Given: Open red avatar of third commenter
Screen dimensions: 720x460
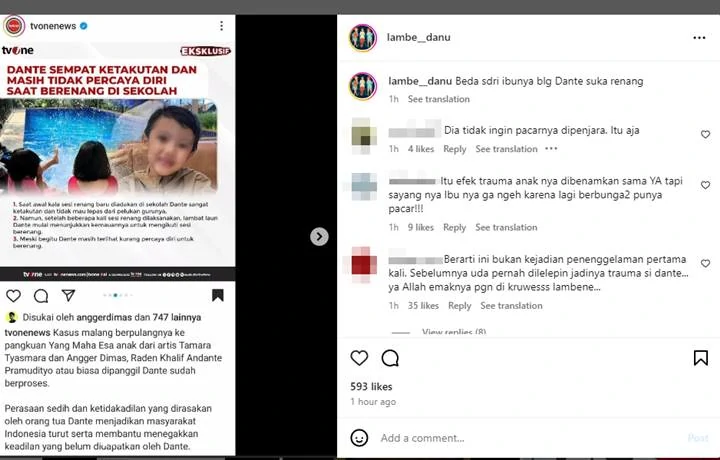Looking at the screenshot, I should click(x=364, y=264).
